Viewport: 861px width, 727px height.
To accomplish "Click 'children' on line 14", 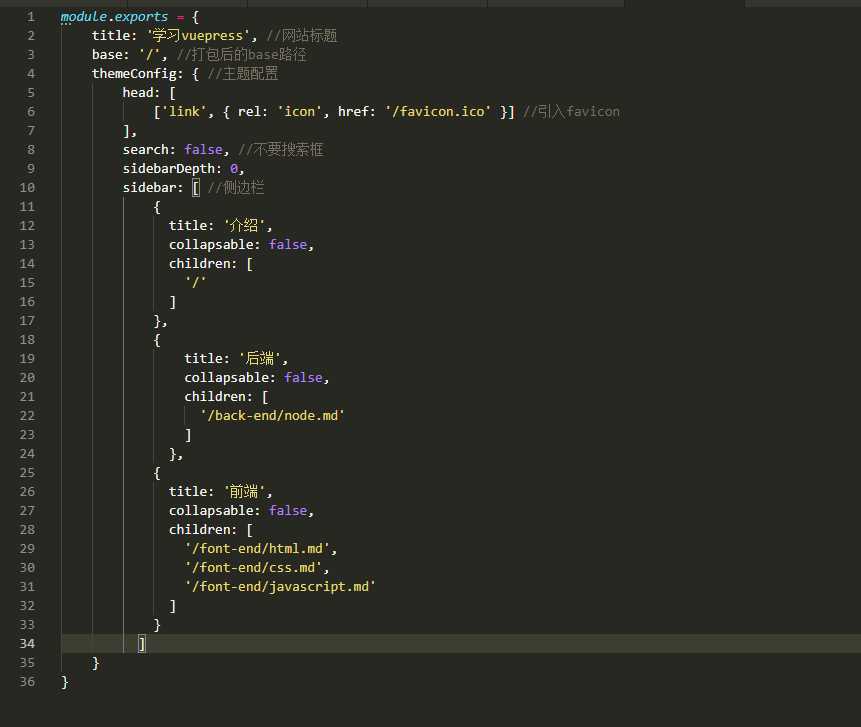I will [199, 264].
